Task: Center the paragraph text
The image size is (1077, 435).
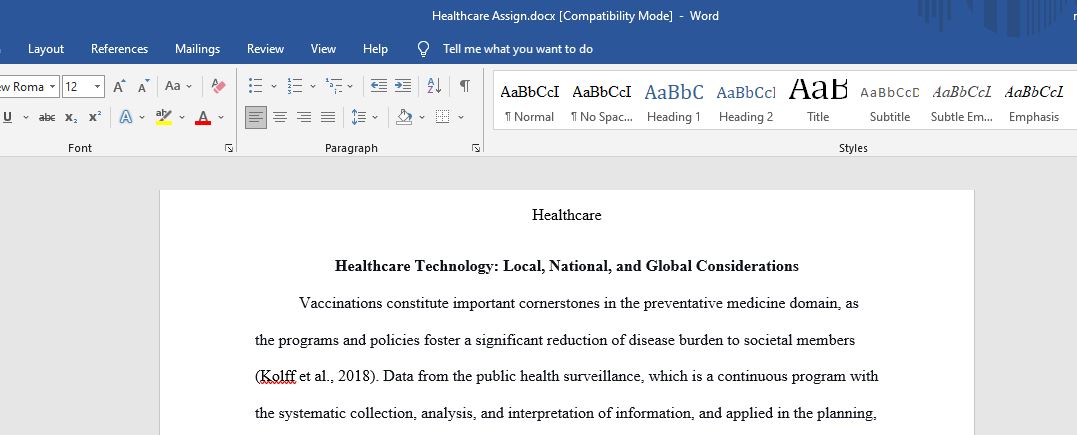Action: tap(280, 118)
